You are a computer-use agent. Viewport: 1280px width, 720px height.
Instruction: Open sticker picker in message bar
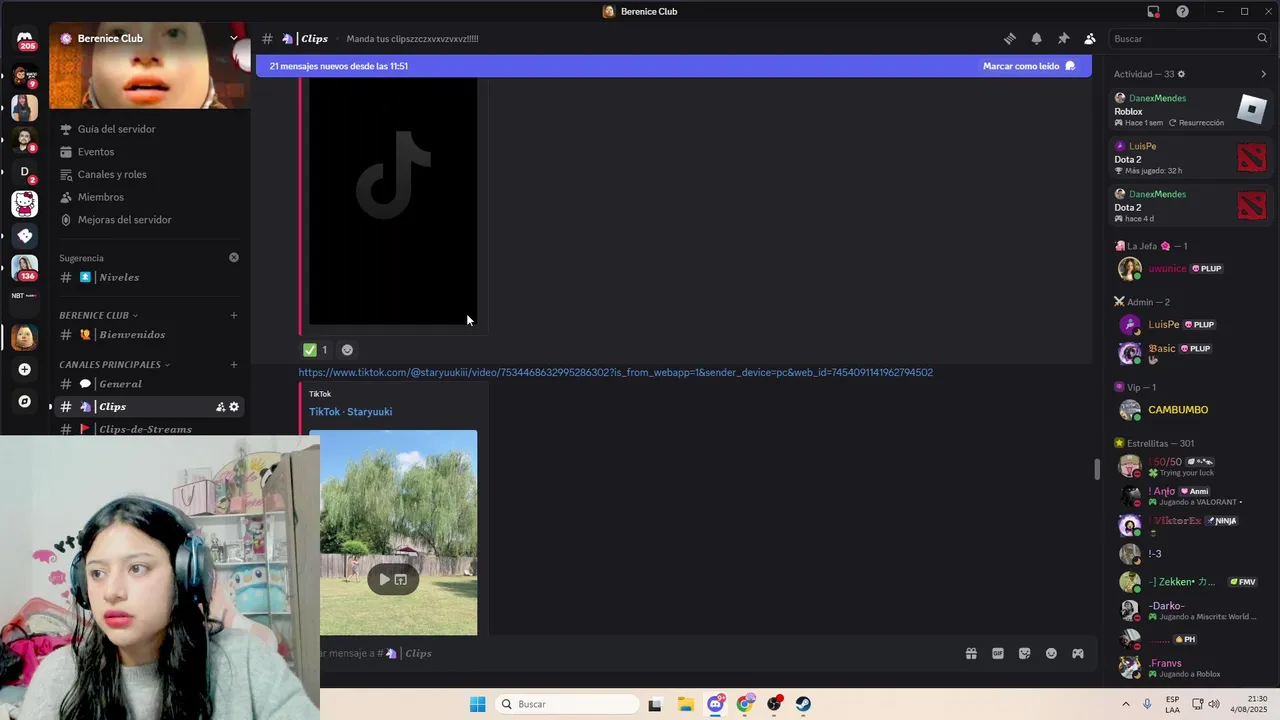tap(1025, 653)
